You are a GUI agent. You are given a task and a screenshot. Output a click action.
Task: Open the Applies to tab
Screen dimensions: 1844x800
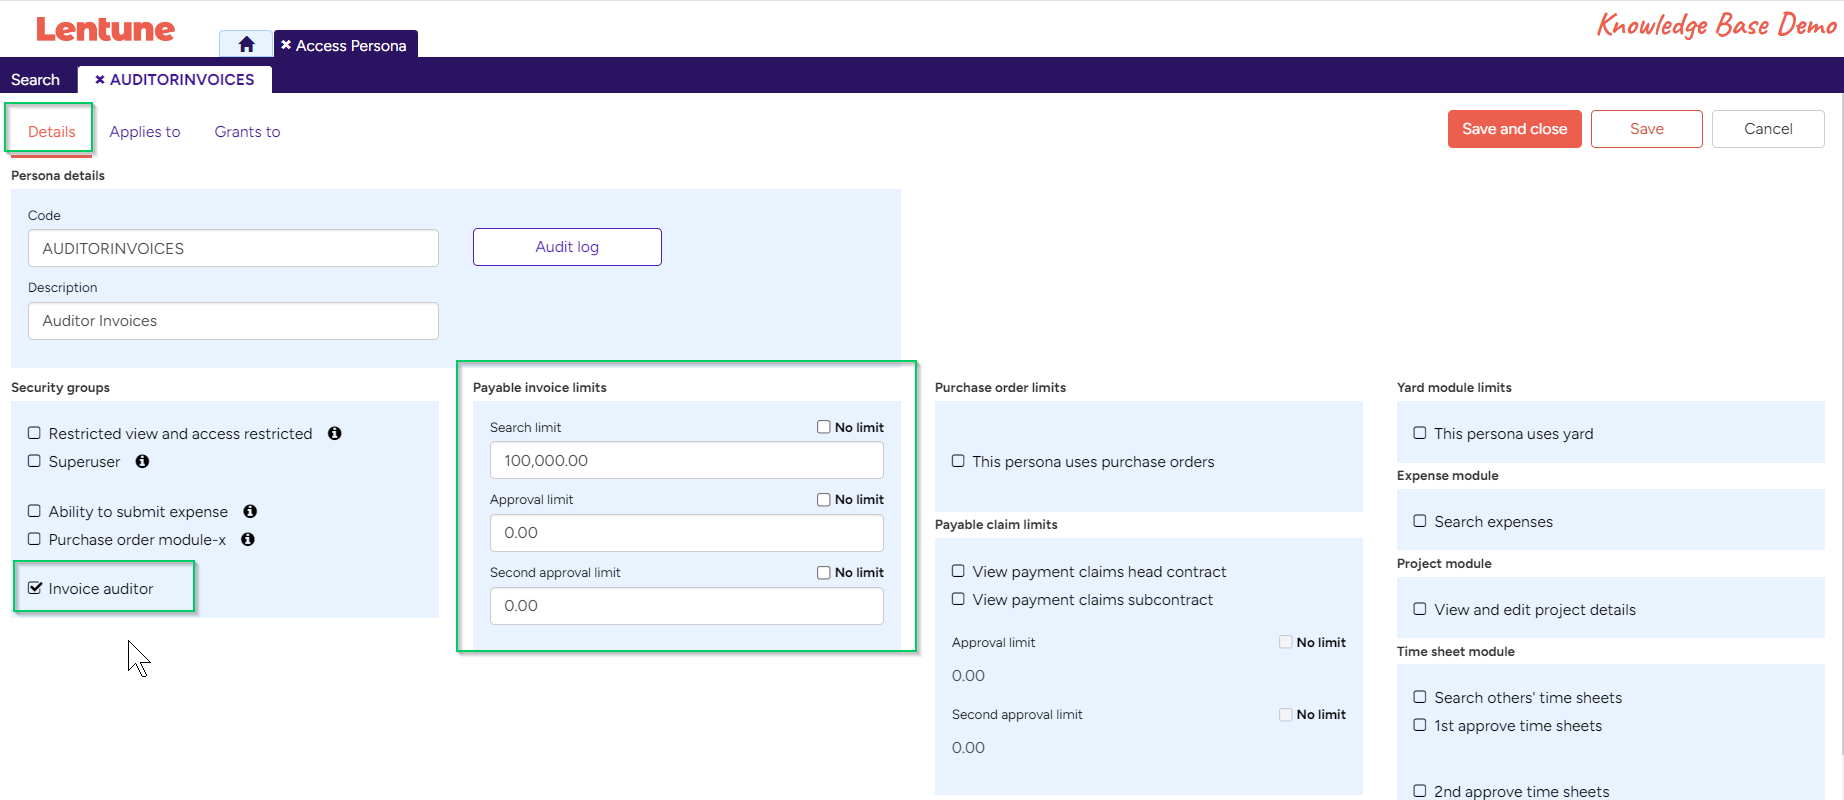pos(145,132)
